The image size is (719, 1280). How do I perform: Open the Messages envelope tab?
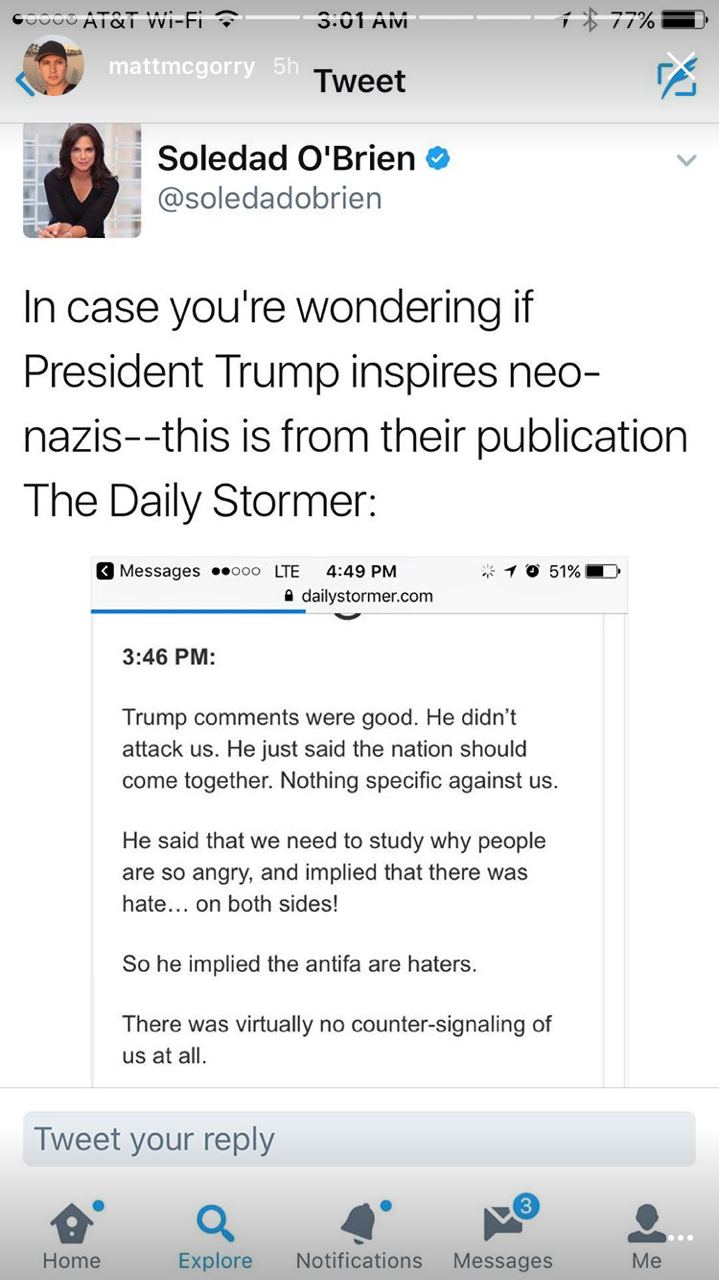click(x=503, y=1234)
